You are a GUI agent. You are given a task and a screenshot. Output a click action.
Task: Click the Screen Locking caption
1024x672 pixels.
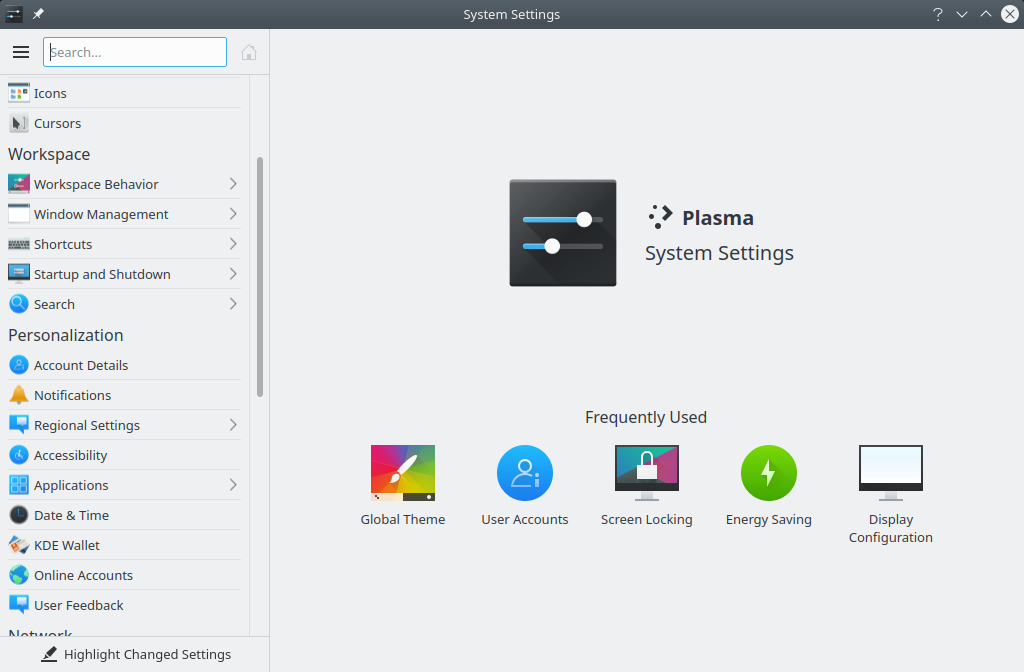click(647, 519)
